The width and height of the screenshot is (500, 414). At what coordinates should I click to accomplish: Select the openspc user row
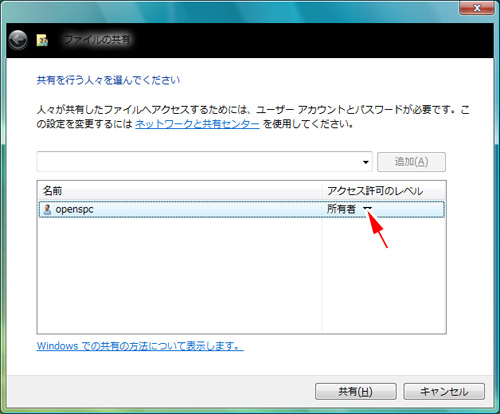pos(242,209)
